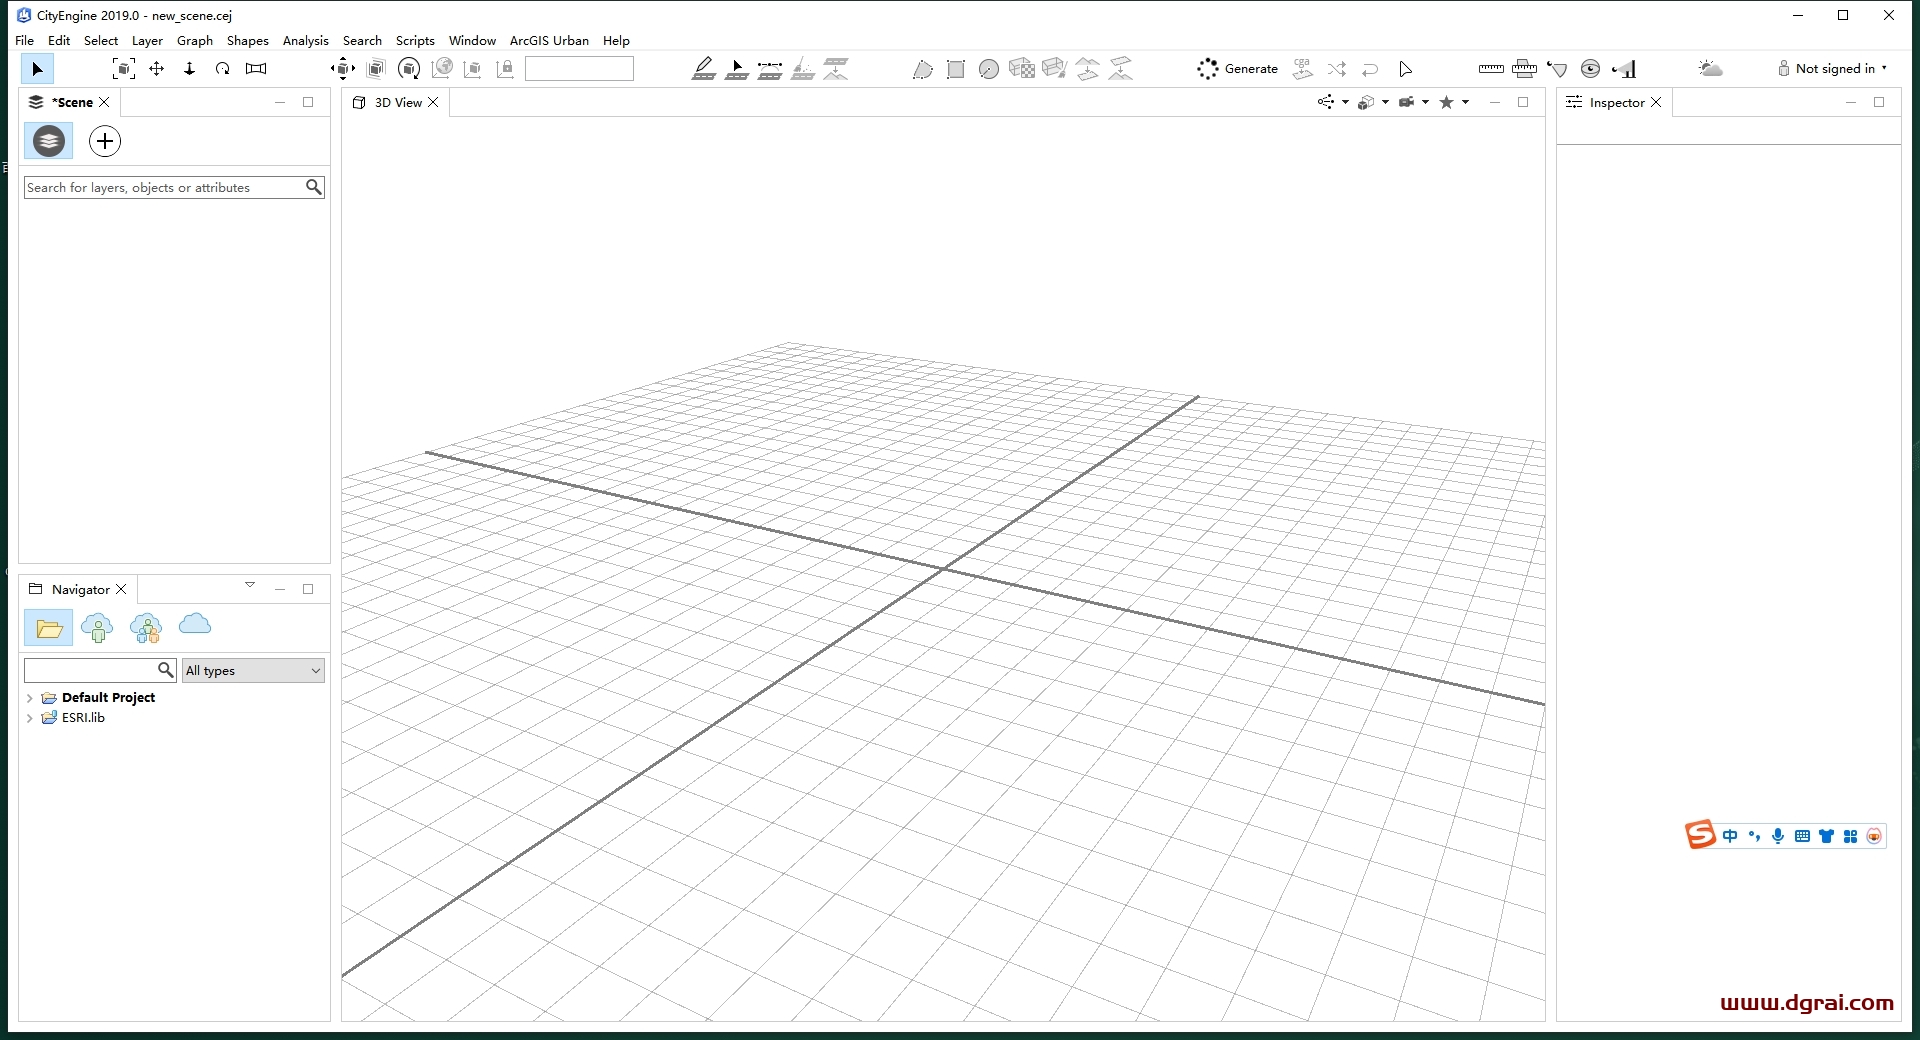
Task: Click the curved back-arrow toolbar icon
Action: [x=1370, y=69]
